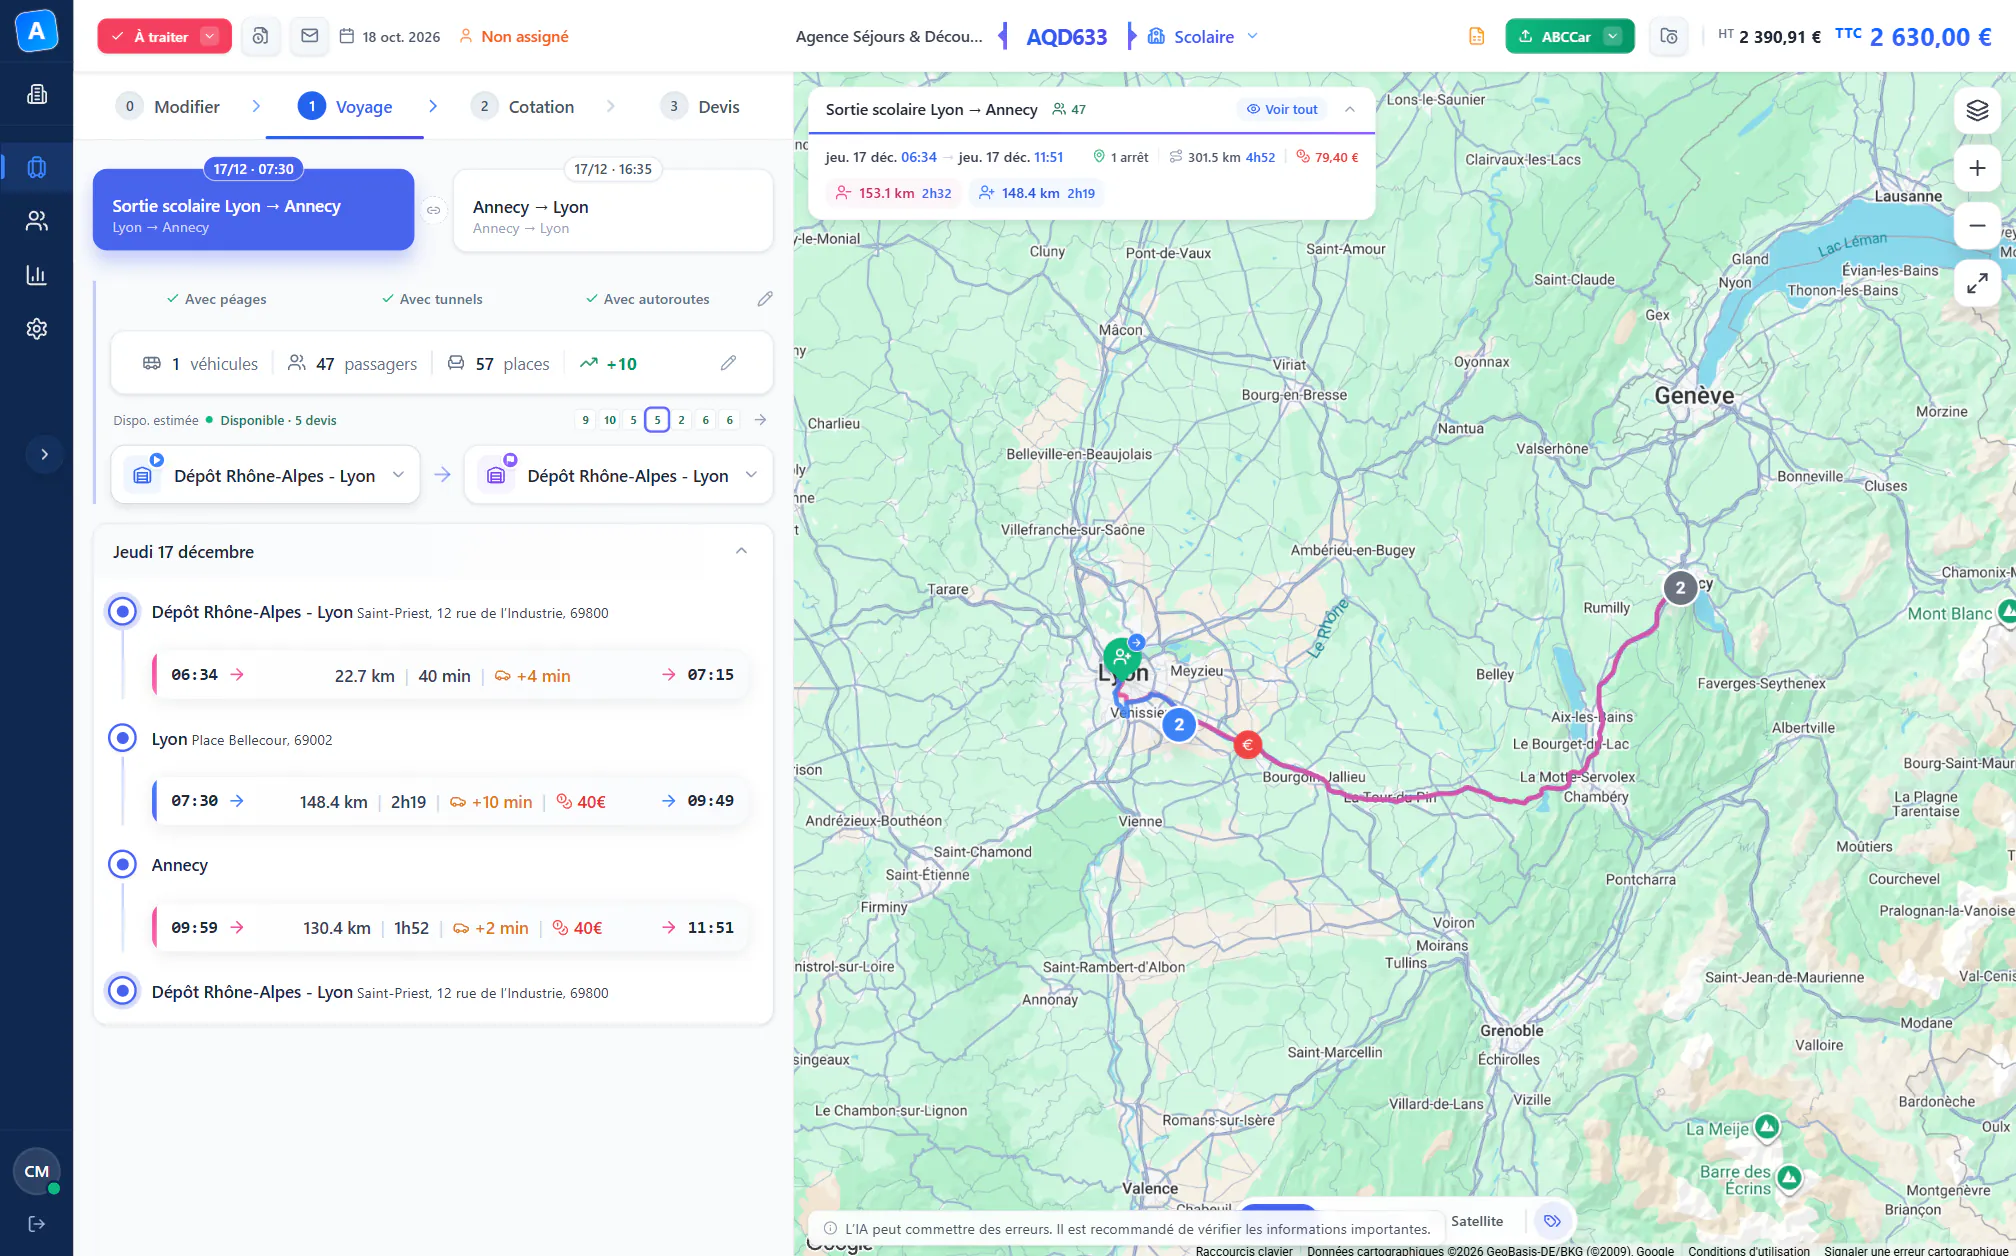Open the Scolaire trip type dropdown

point(1252,36)
